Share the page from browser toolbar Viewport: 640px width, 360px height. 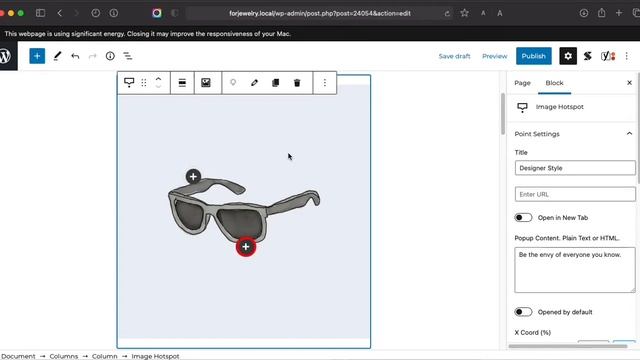click(602, 13)
